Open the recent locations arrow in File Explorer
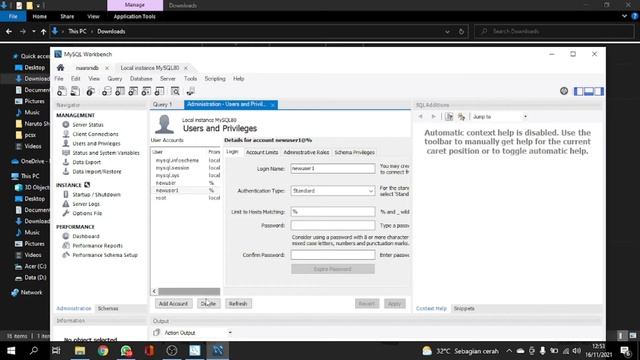This screenshot has width=640, height=360. coord(33,31)
